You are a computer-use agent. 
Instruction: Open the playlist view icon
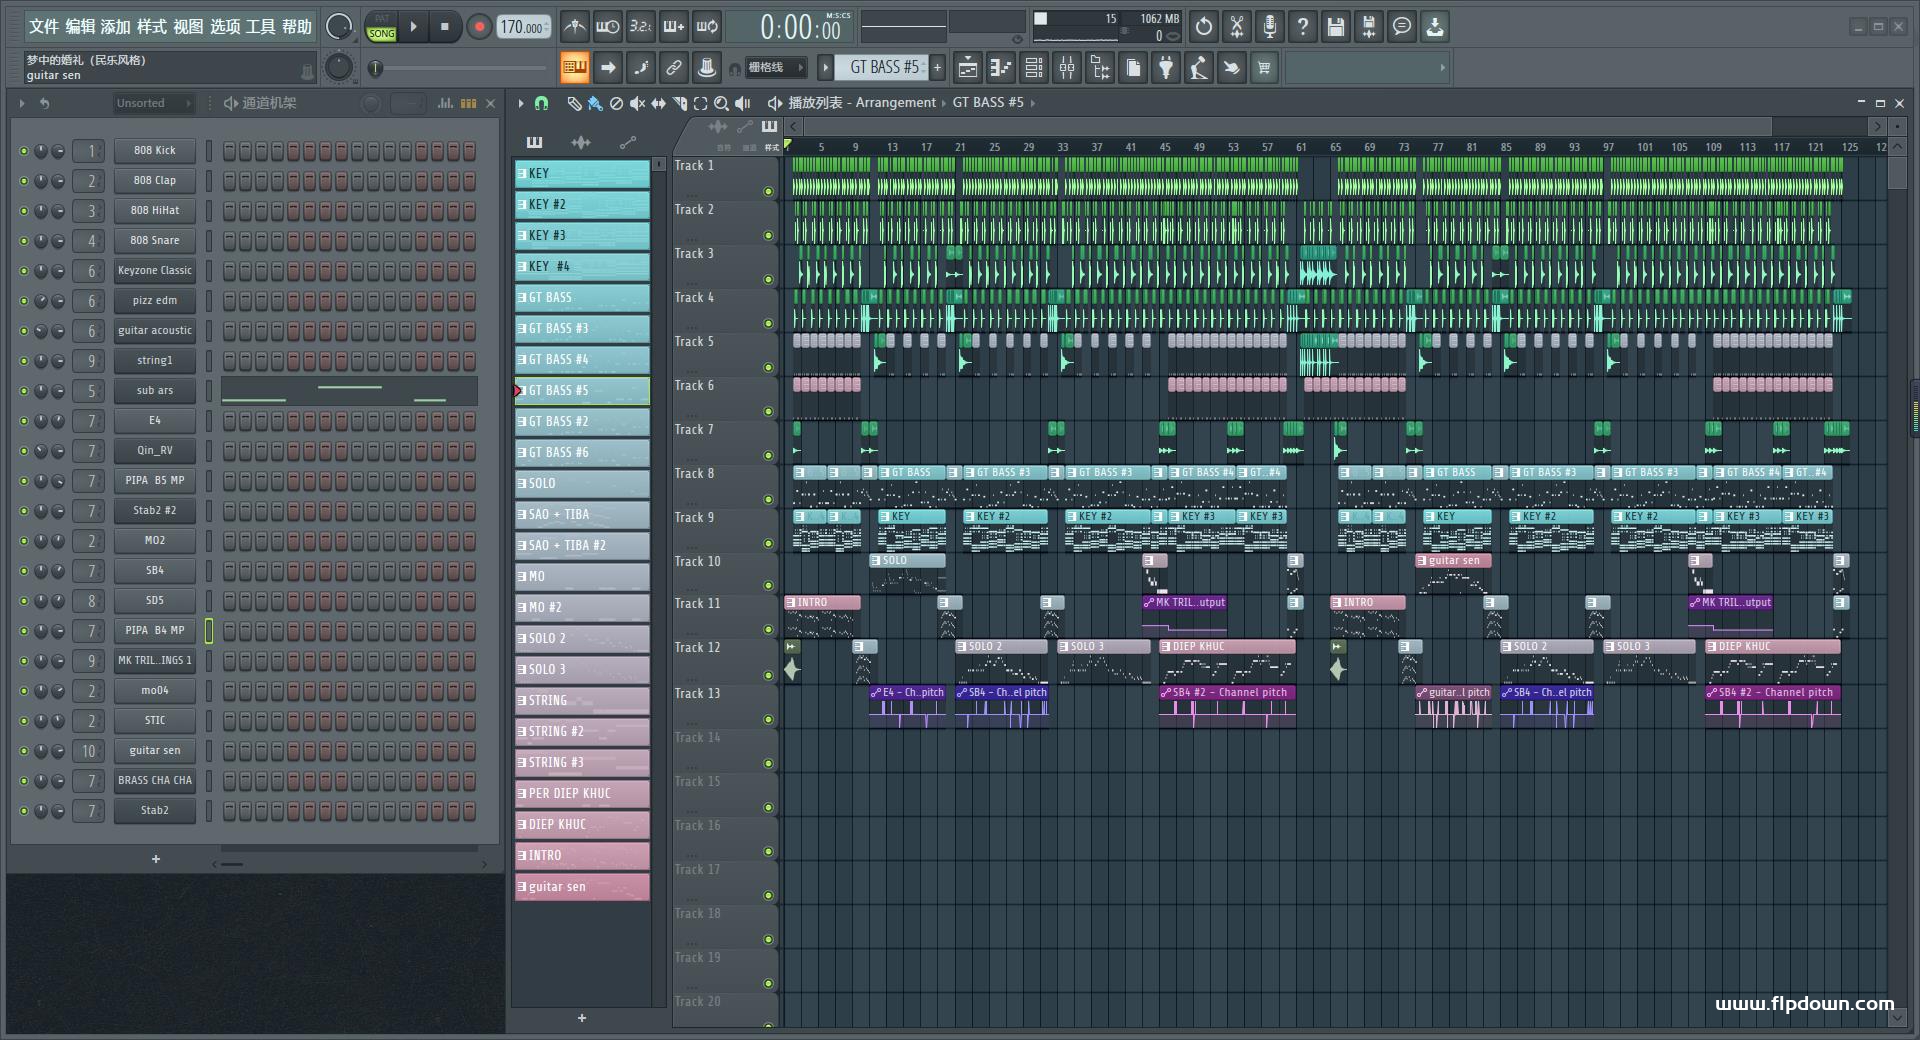coord(968,68)
